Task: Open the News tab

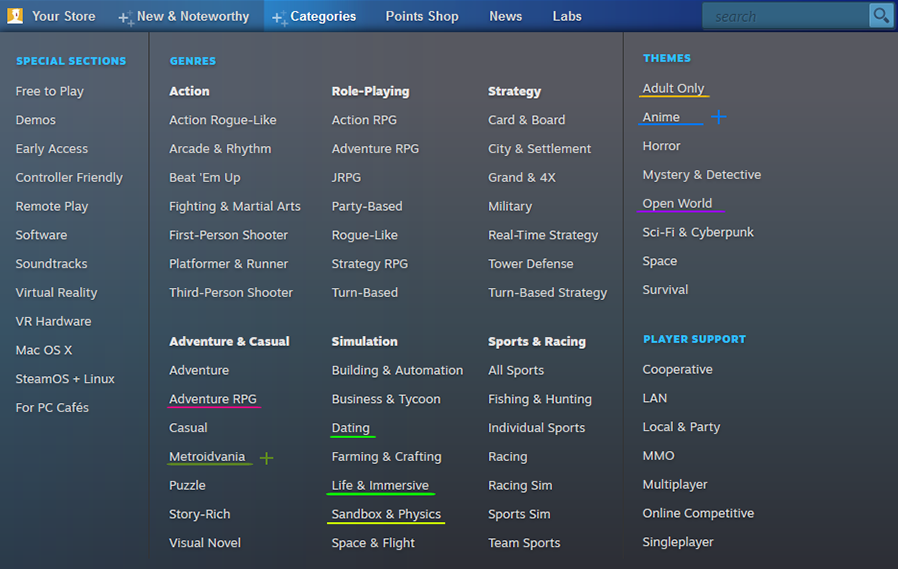Action: (505, 16)
